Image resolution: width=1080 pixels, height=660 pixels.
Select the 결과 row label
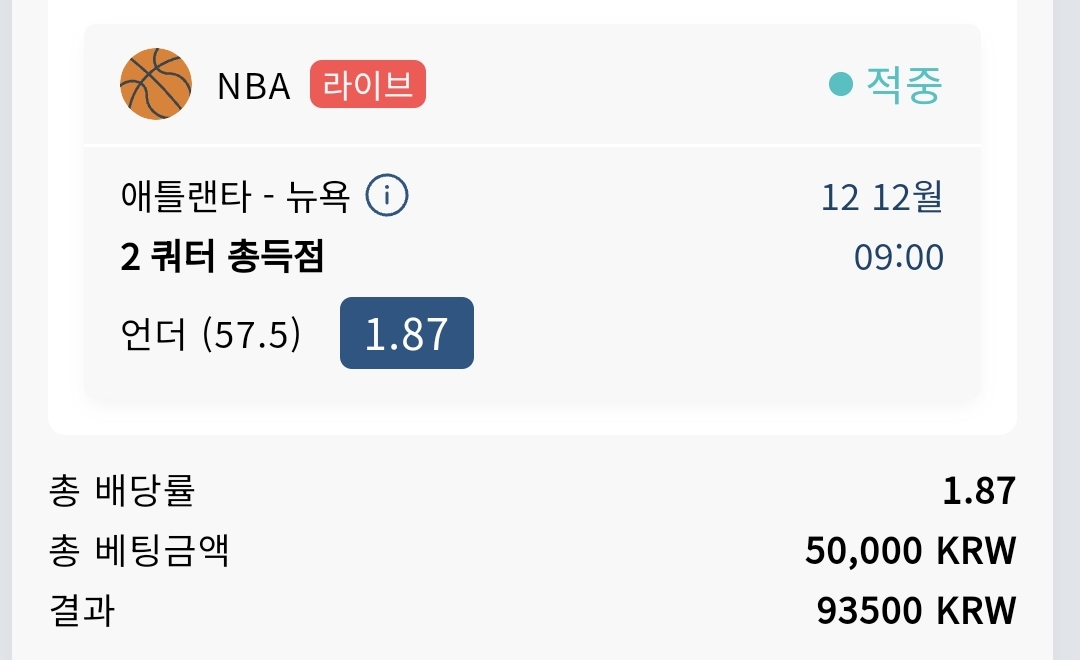tap(82, 610)
